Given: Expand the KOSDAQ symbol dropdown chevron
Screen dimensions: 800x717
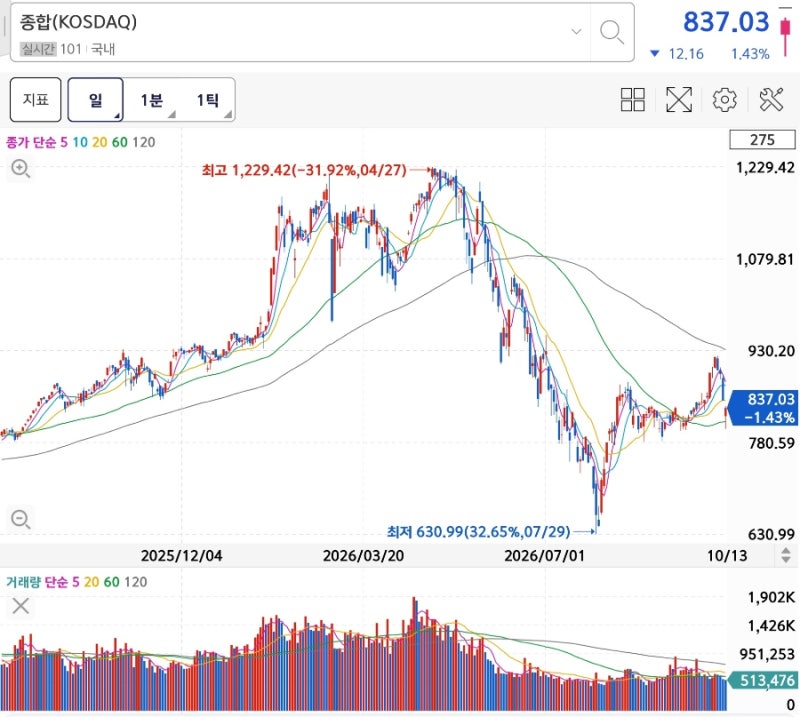Looking at the screenshot, I should point(577,32).
